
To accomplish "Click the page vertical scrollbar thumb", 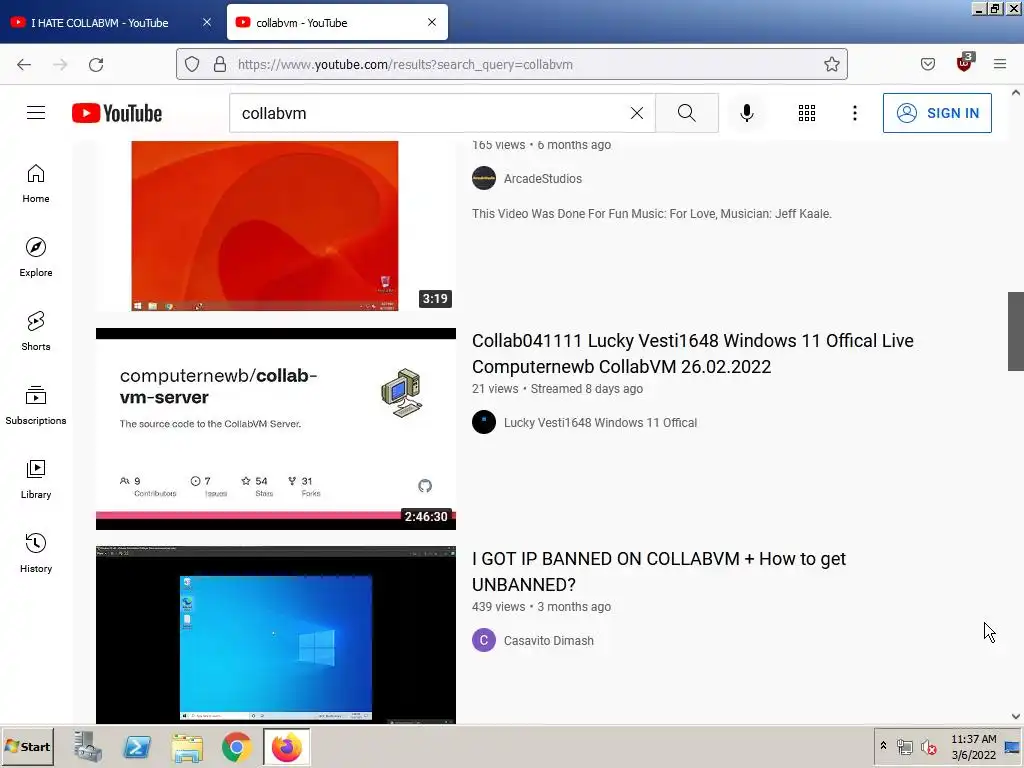I will (x=1016, y=331).
